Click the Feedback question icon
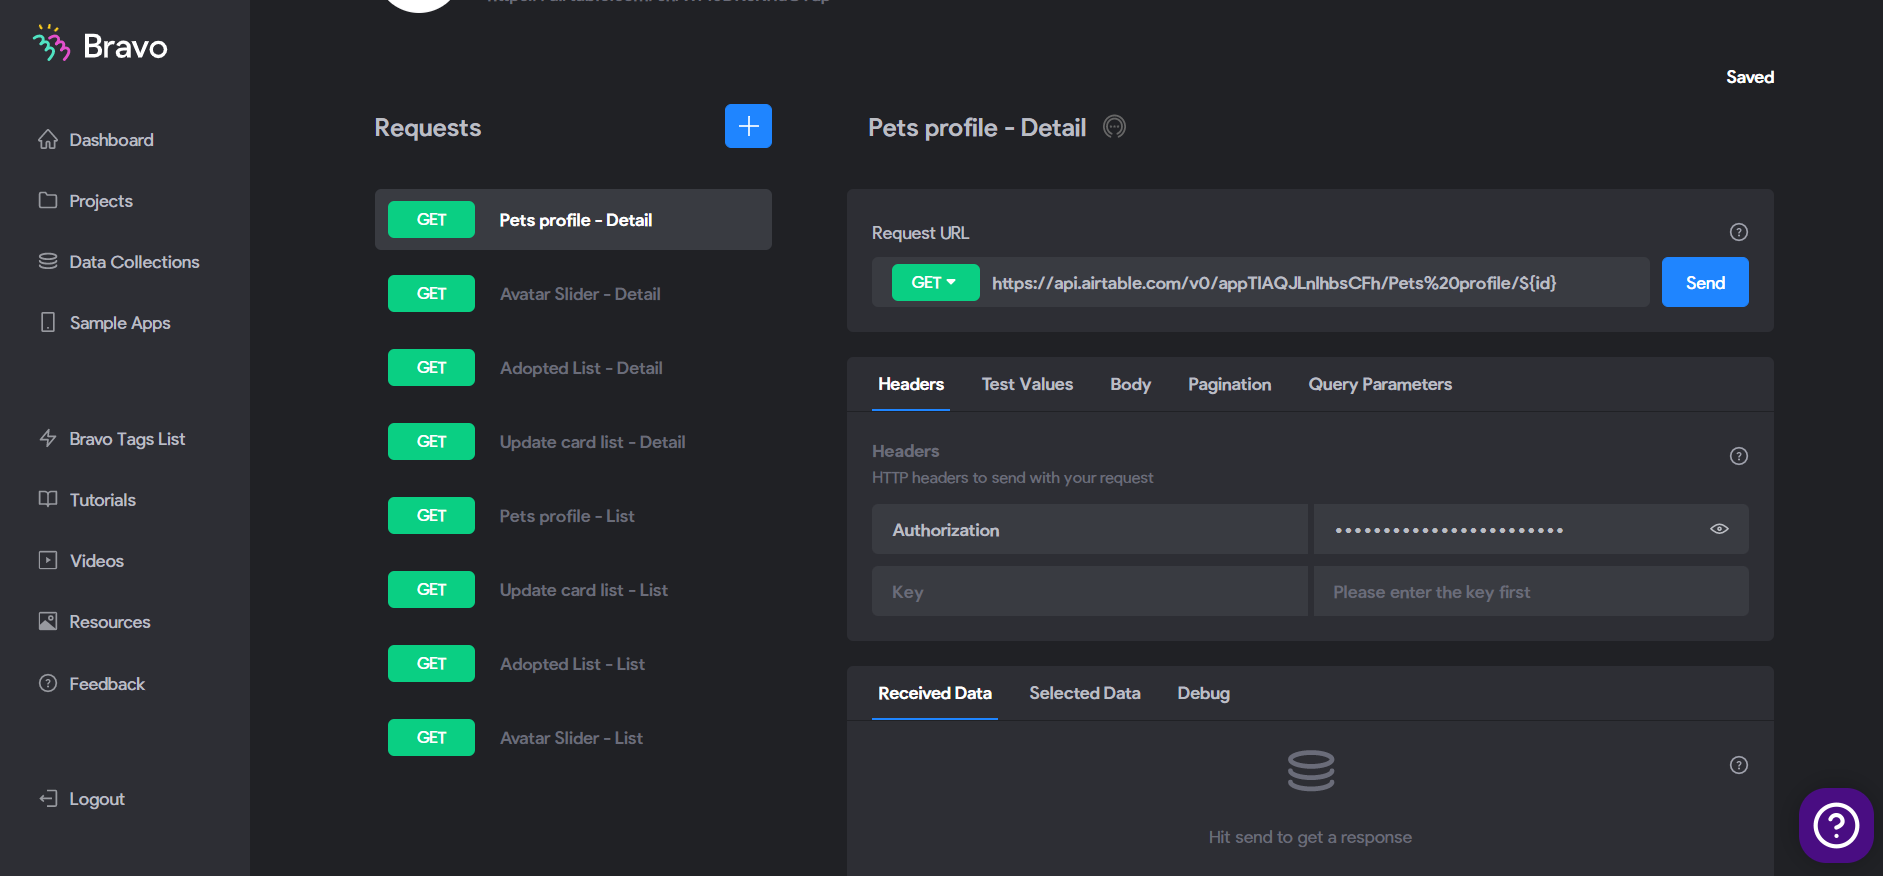Screen dimensions: 1883x876 [x=48, y=683]
